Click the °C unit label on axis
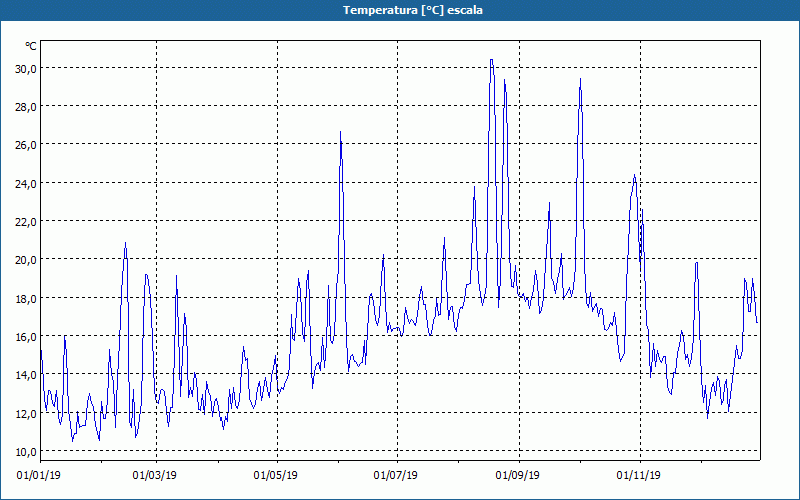Image resolution: width=800 pixels, height=500 pixels. (x=31, y=46)
